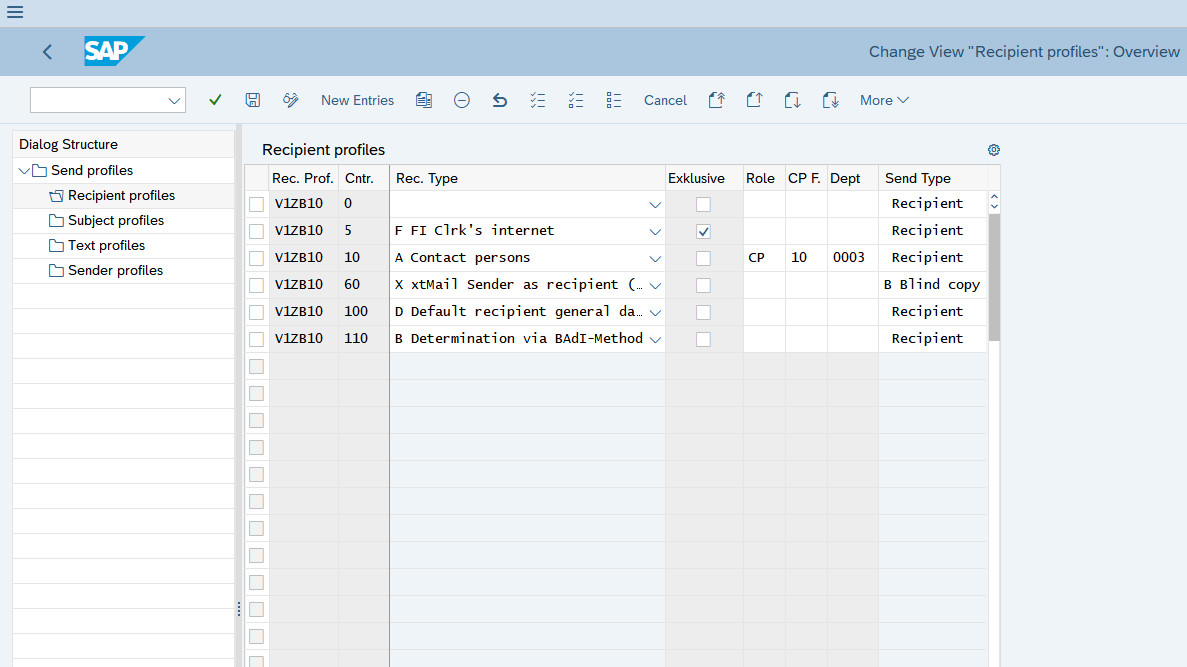Open Text profiles in Dialog Structure
Viewport: 1187px width, 667px height.
(x=106, y=245)
